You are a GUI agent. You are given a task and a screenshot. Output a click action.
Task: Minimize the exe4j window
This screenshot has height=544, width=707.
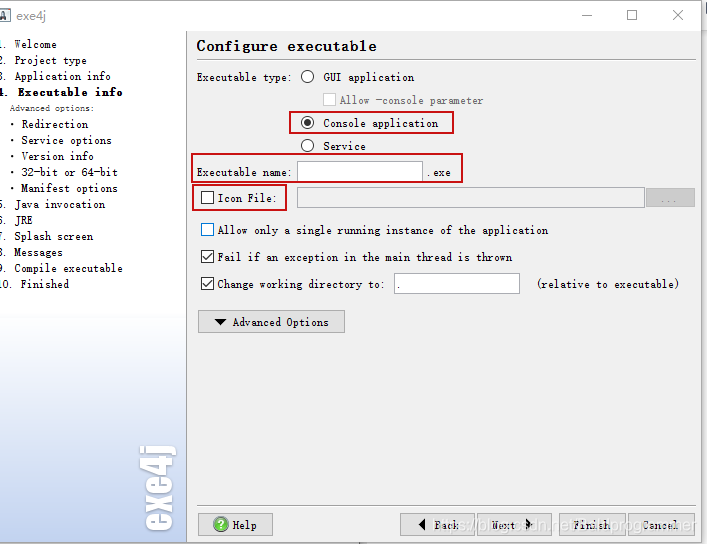[587, 15]
